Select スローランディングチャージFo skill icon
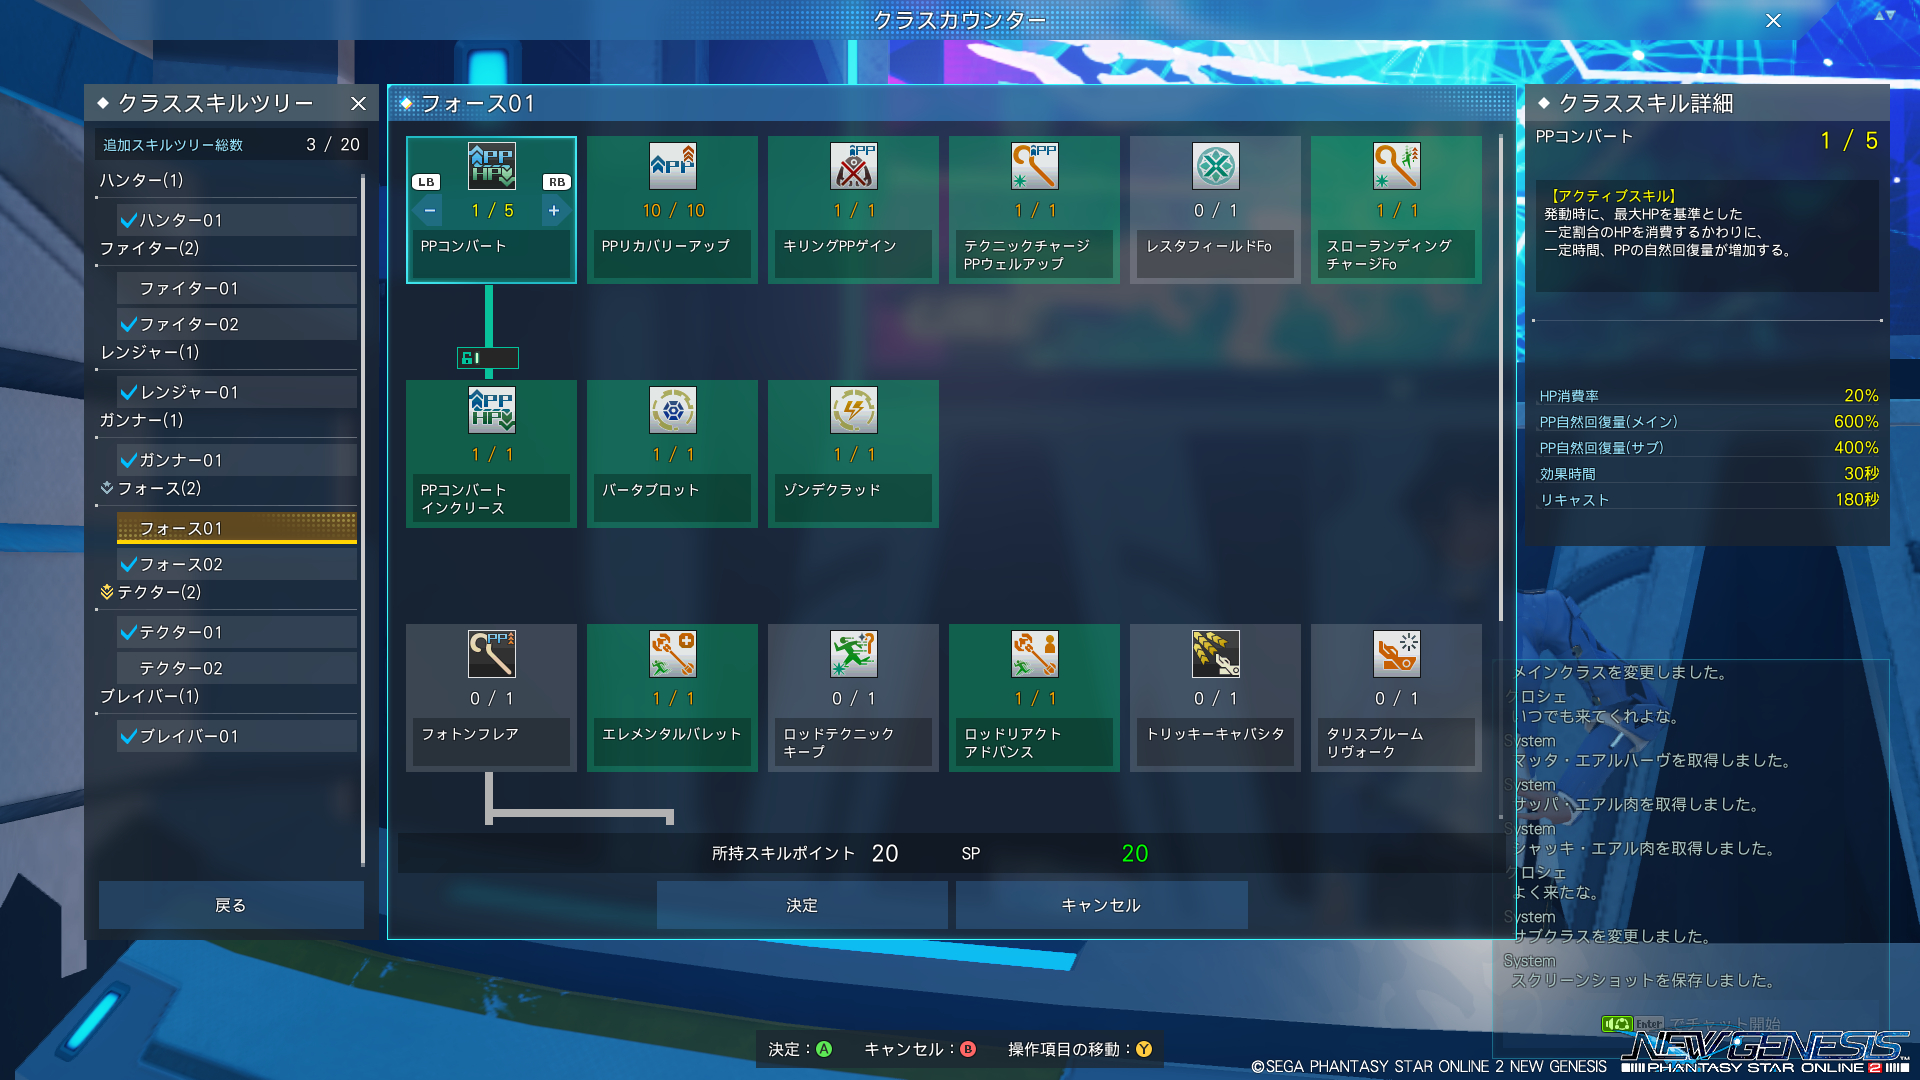 [x=1397, y=166]
